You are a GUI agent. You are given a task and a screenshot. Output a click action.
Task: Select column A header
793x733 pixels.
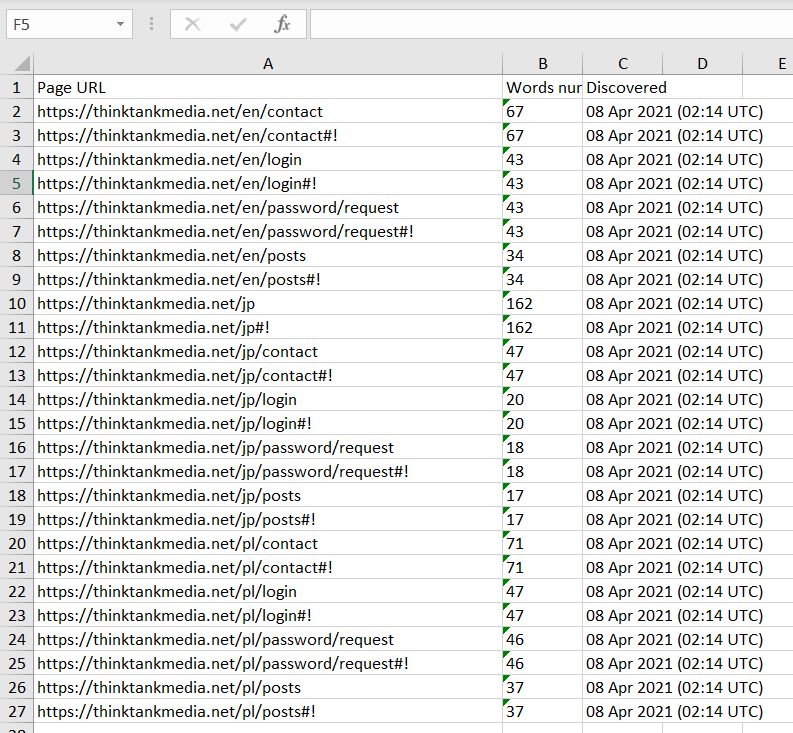[268, 64]
